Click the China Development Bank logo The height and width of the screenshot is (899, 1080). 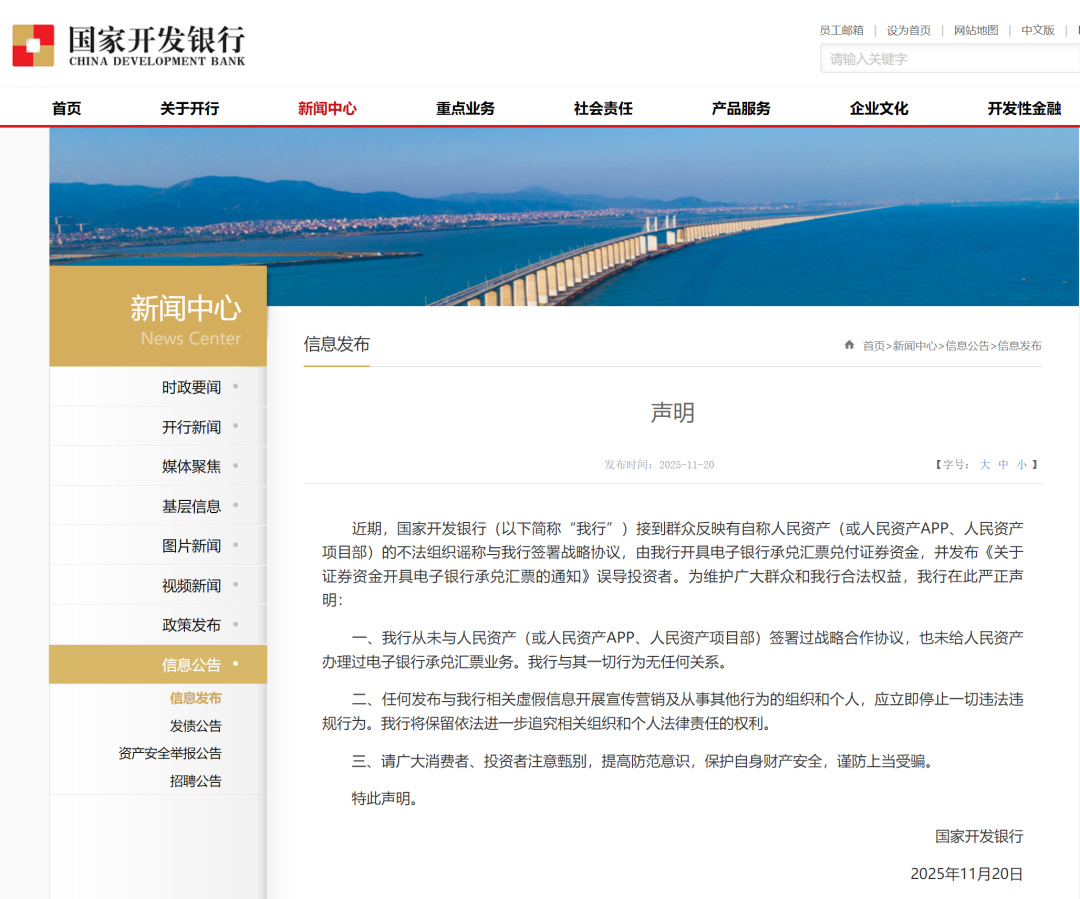tap(128, 46)
